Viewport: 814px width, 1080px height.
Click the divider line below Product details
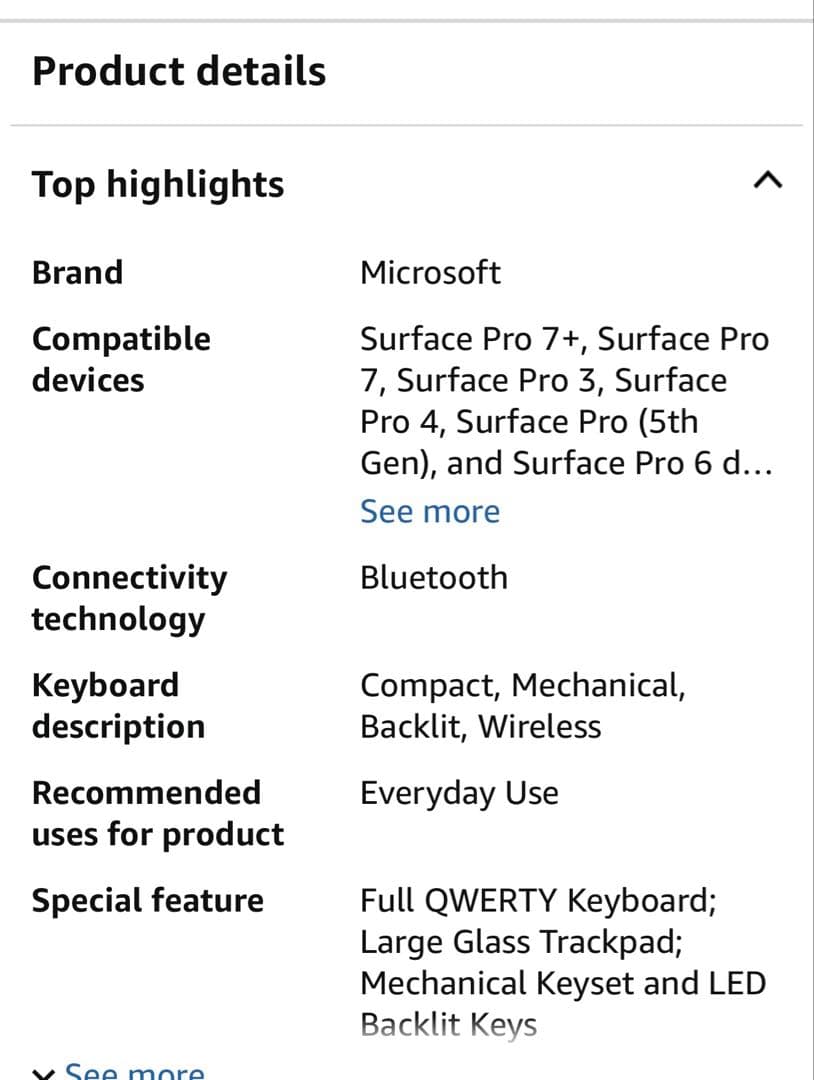pyautogui.click(x=407, y=124)
